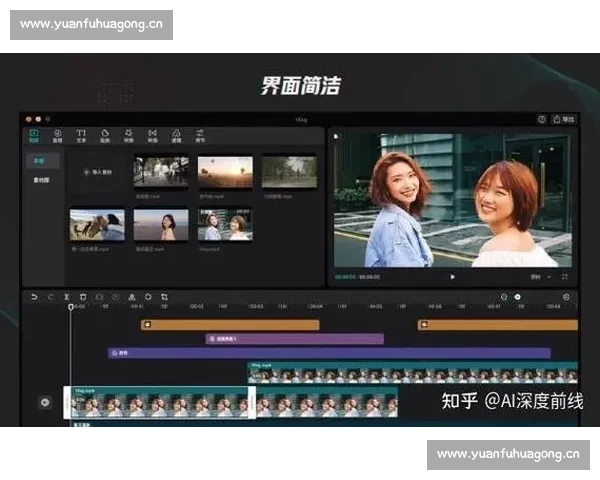Click the timeline zoom-out icon

(504, 297)
